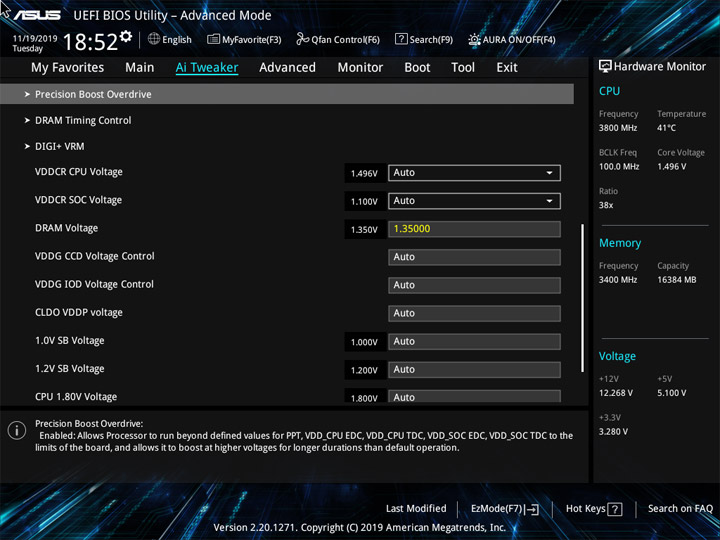Click the Voltage section heading
The width and height of the screenshot is (720, 540).
[x=617, y=356]
